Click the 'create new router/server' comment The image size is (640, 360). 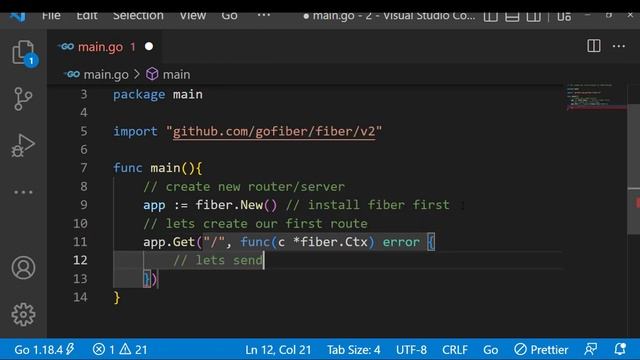(244, 187)
